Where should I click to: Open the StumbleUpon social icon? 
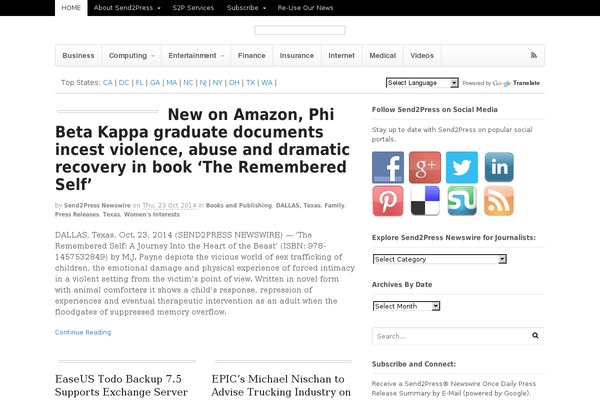pos(462,201)
